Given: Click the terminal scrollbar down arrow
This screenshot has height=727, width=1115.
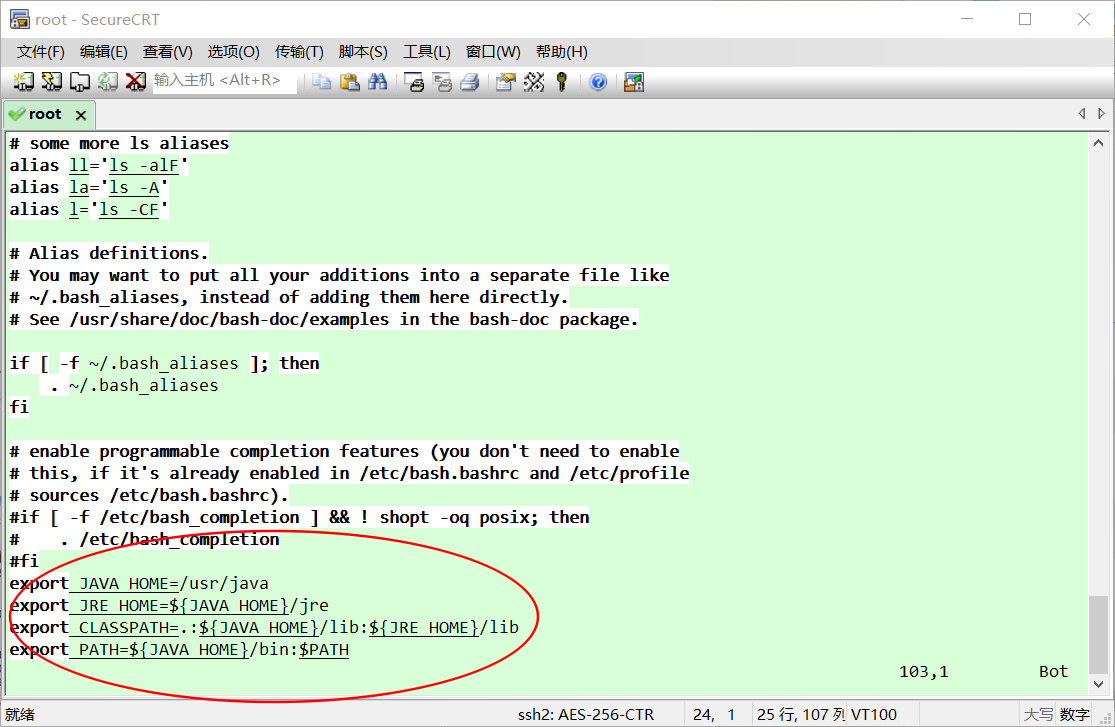Looking at the screenshot, I should coord(1098,684).
